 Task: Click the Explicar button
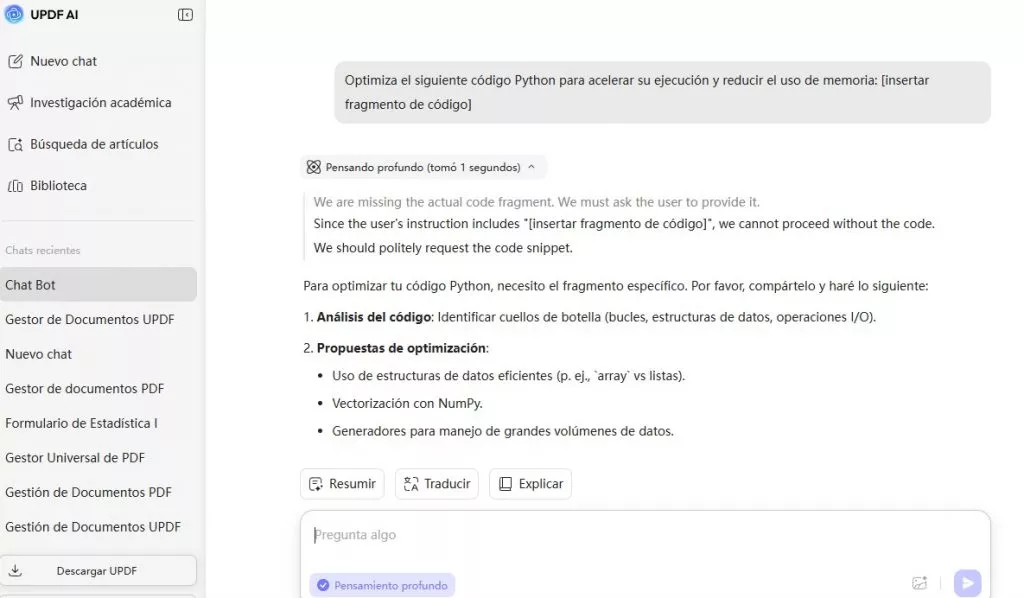(x=530, y=484)
